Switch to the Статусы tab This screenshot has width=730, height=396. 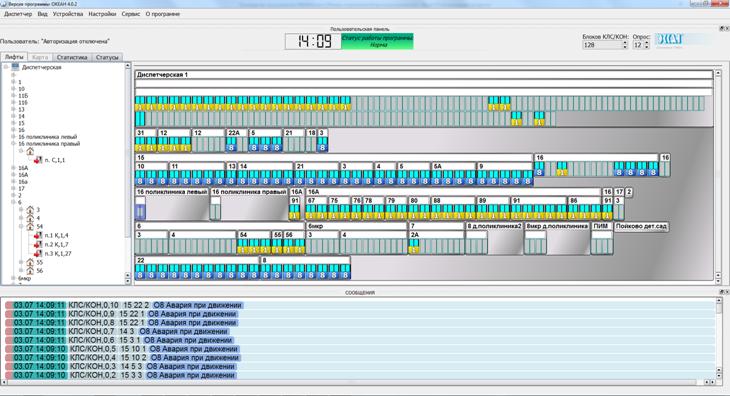107,57
